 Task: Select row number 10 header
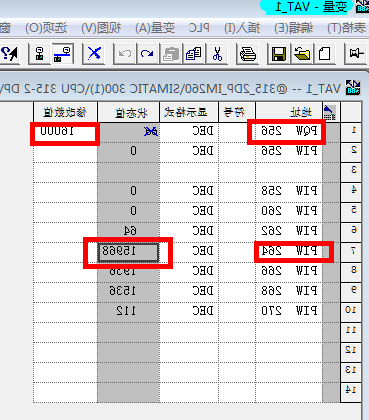click(x=351, y=312)
